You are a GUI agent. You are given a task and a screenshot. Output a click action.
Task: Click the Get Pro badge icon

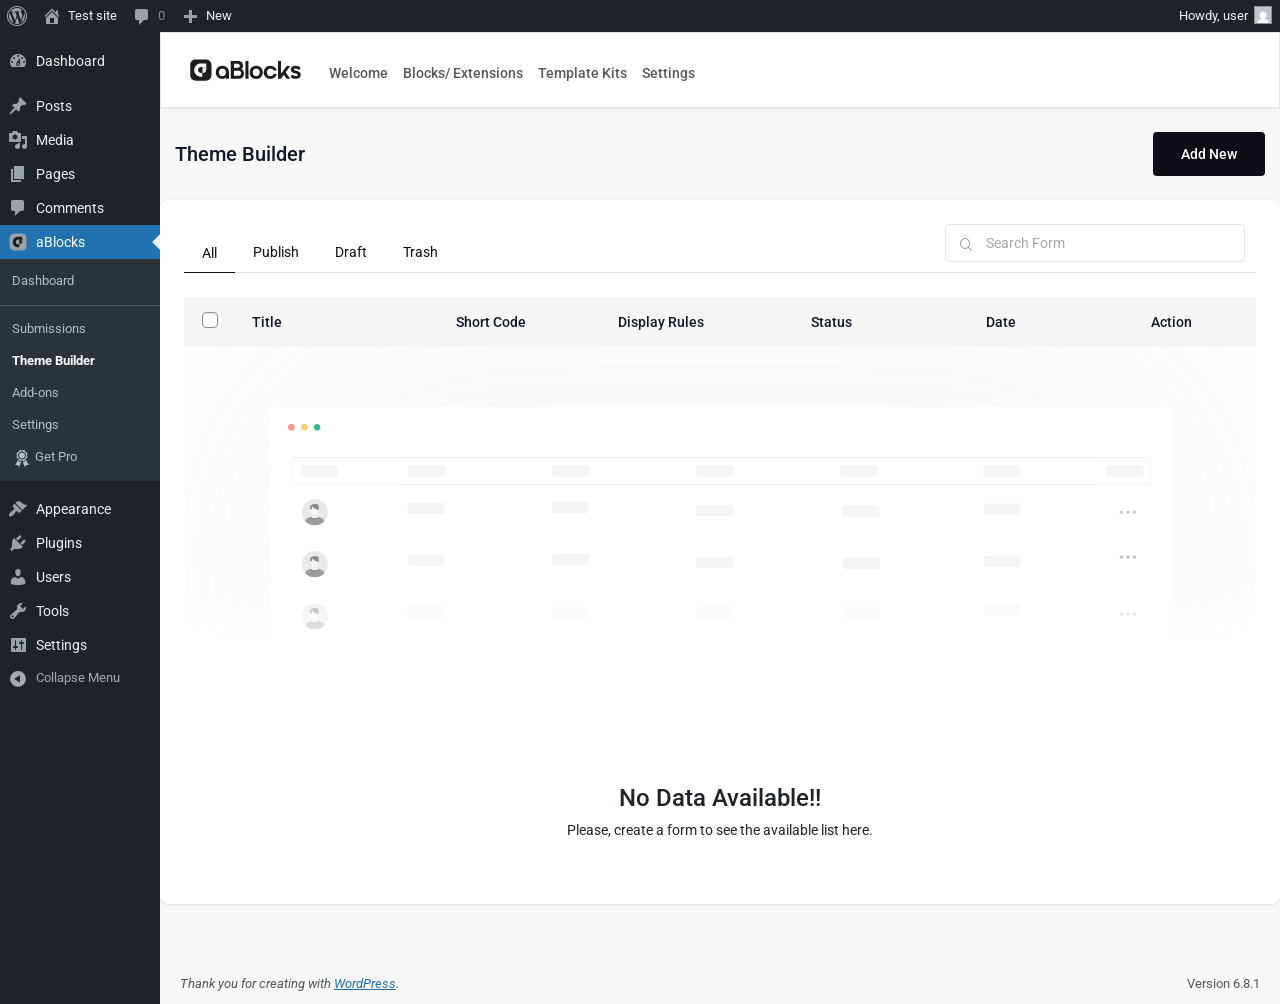tap(22, 458)
